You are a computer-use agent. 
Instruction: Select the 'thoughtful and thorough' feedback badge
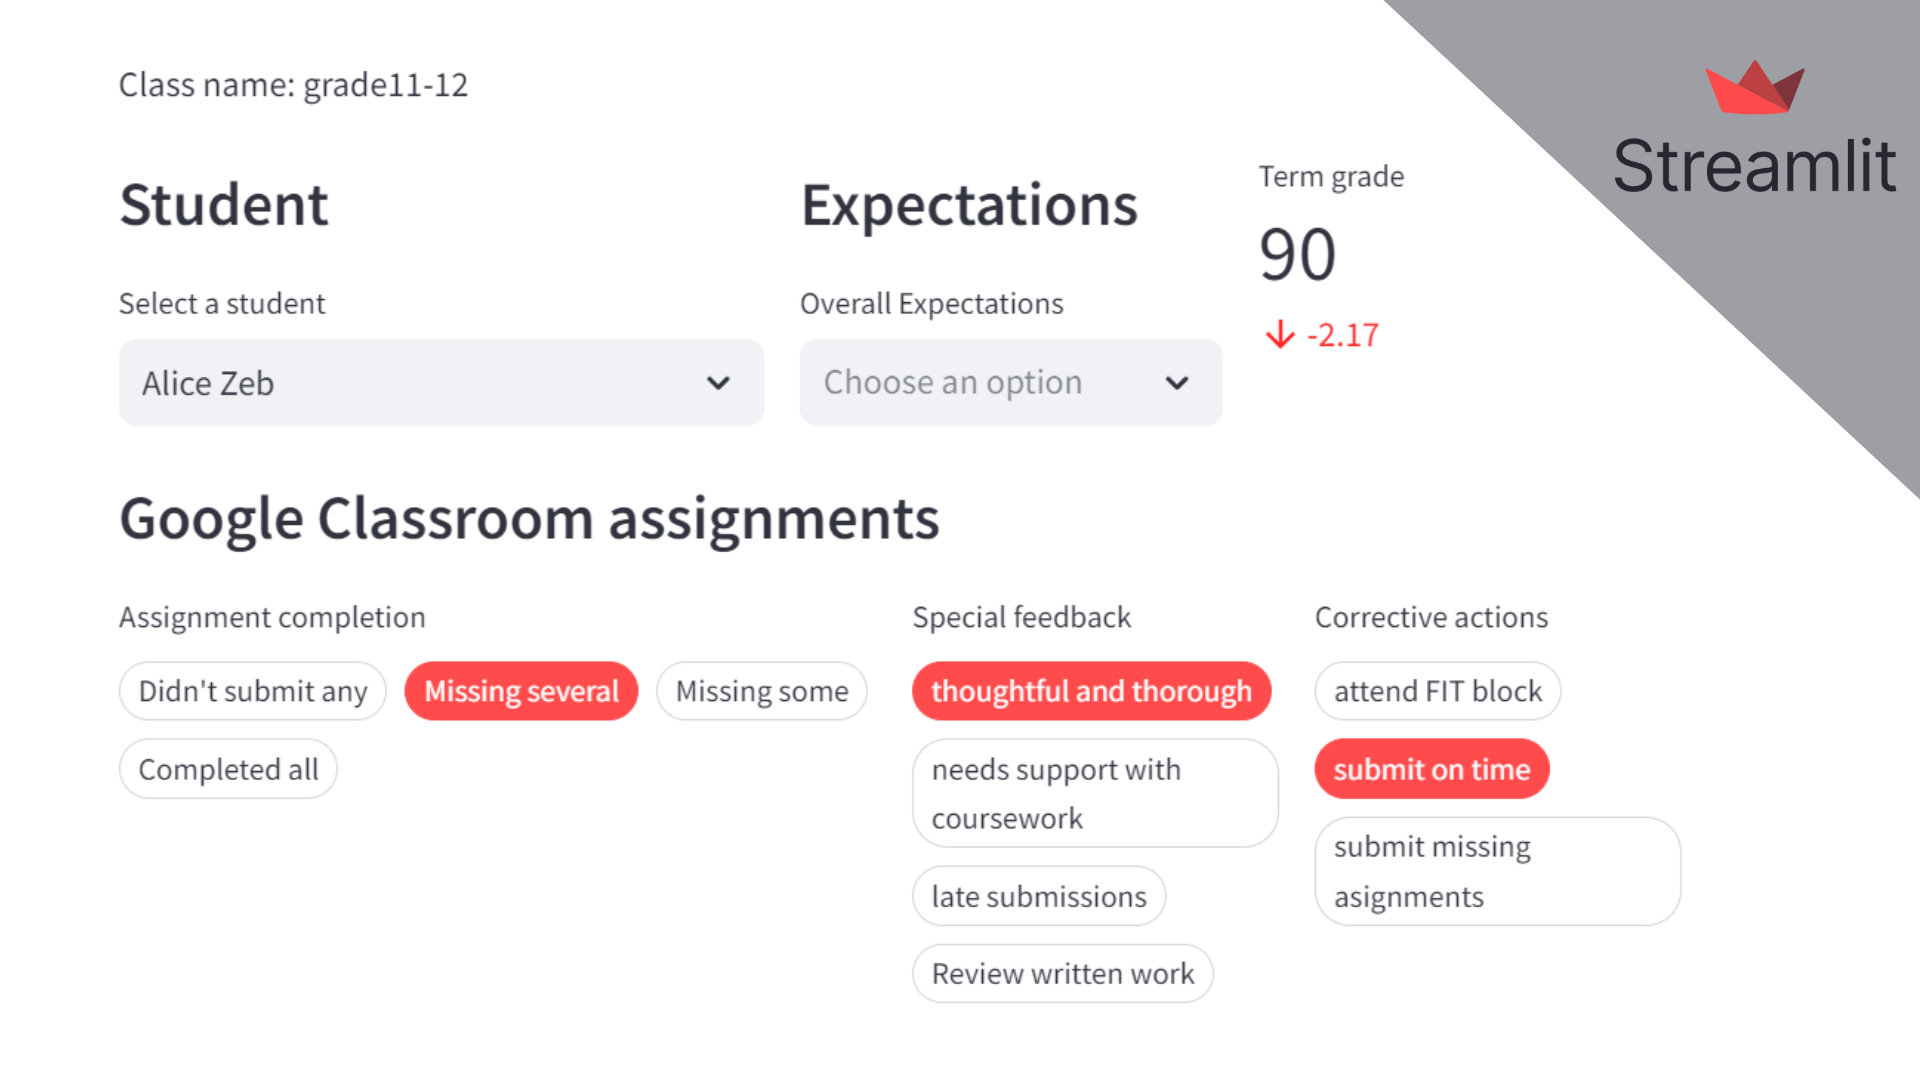(1091, 691)
